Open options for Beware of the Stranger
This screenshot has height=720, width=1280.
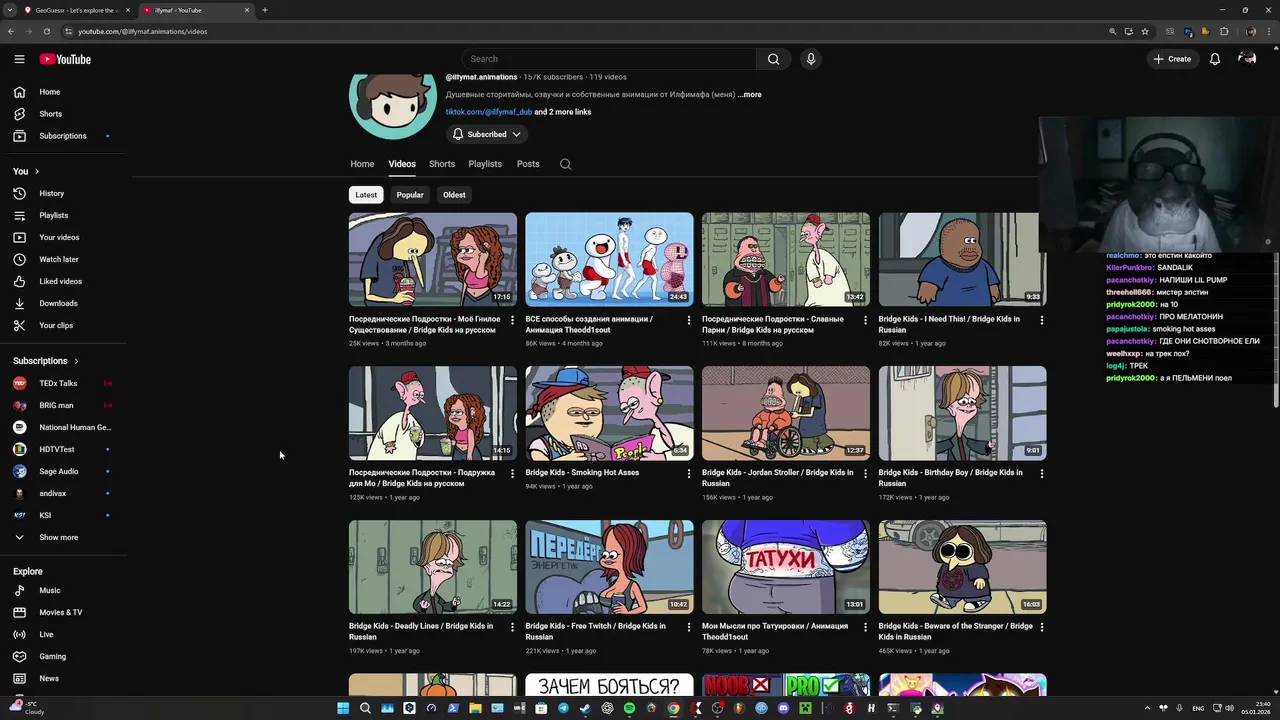(1042, 627)
